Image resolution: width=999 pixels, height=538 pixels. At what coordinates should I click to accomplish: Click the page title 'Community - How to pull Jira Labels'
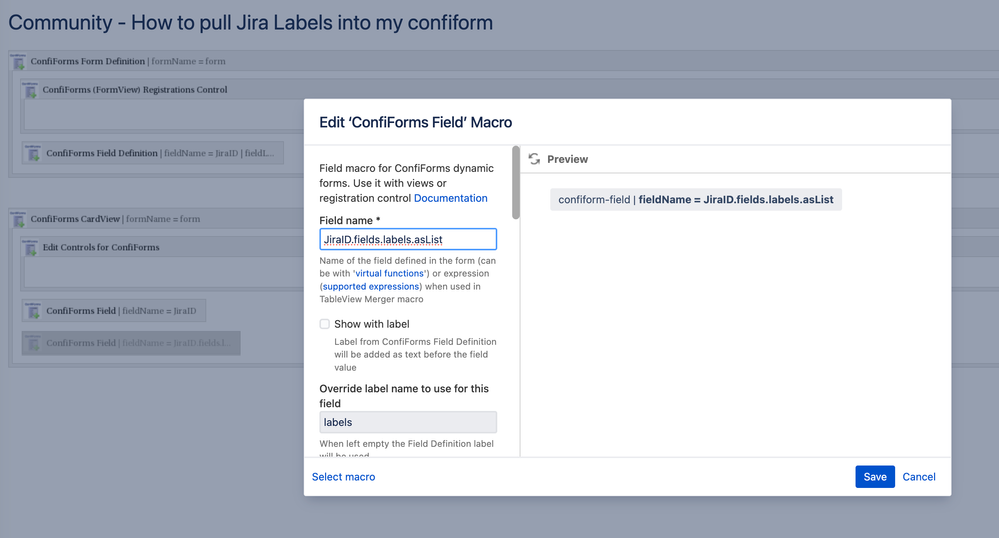point(250,23)
